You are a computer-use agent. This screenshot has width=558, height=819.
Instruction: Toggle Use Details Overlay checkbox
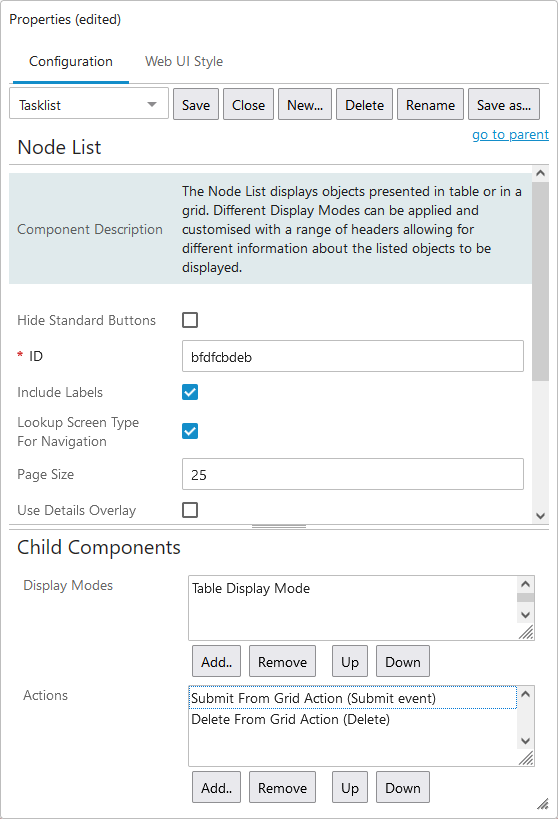(x=190, y=510)
